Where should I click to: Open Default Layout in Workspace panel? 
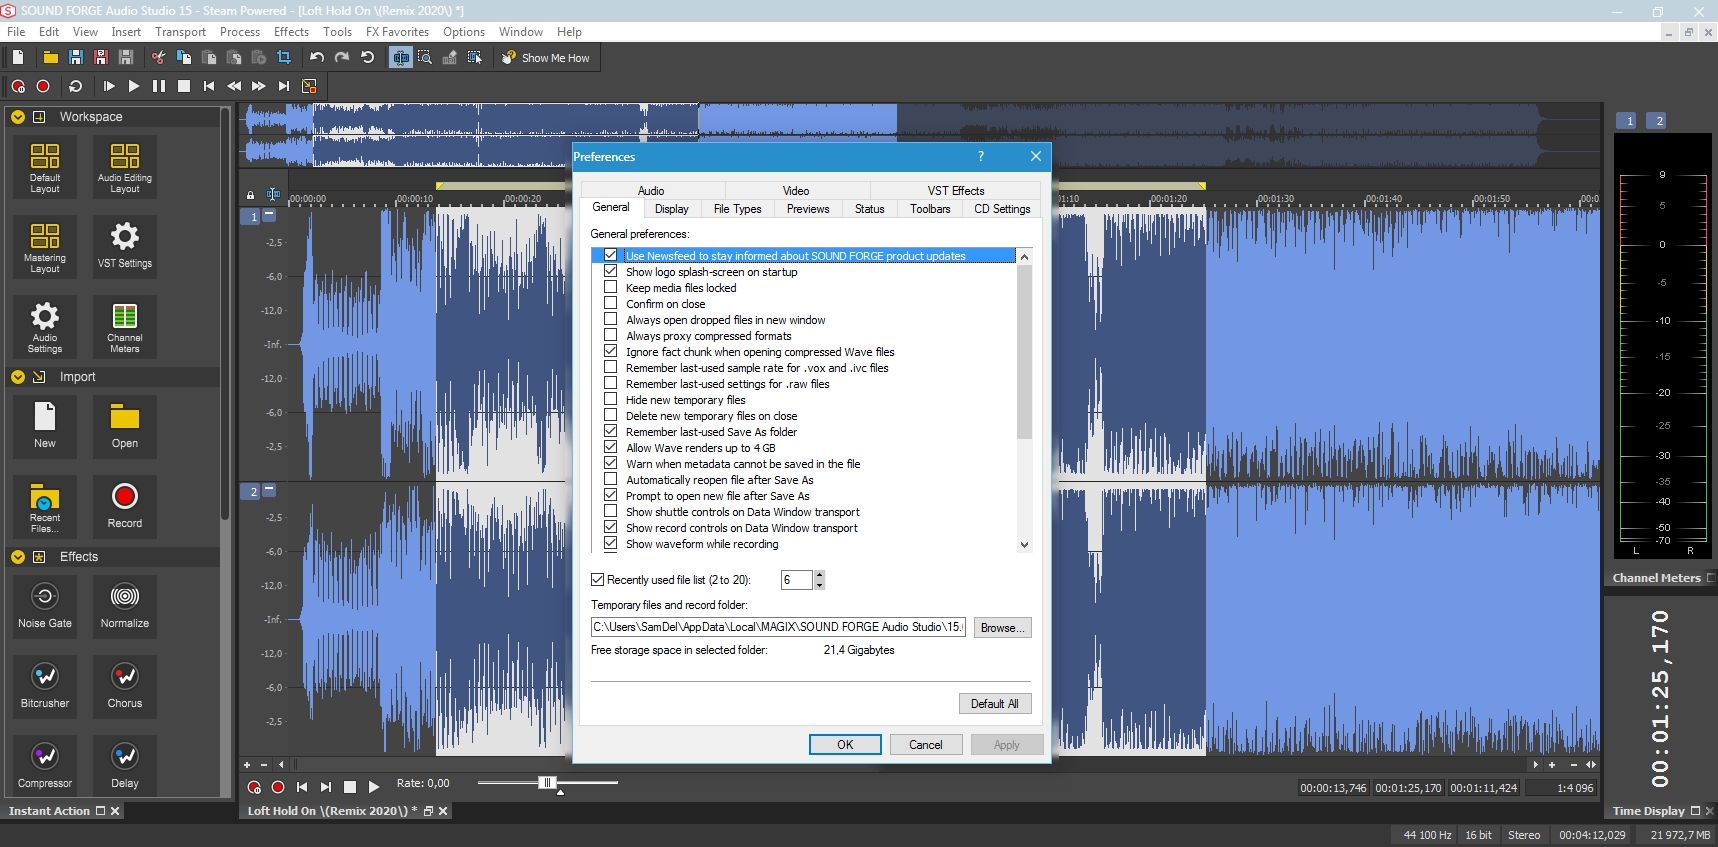click(x=45, y=167)
